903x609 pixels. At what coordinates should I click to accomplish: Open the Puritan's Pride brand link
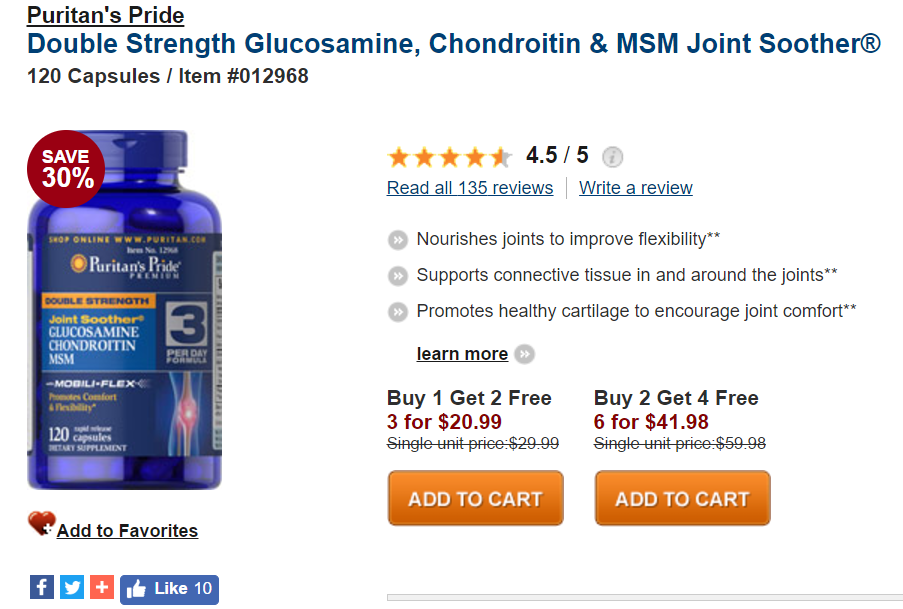[x=105, y=15]
